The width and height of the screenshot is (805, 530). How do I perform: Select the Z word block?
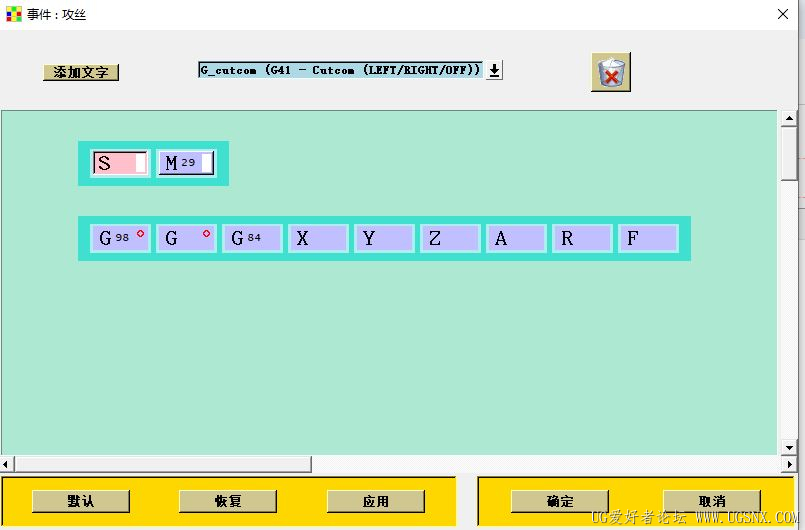[x=450, y=238]
